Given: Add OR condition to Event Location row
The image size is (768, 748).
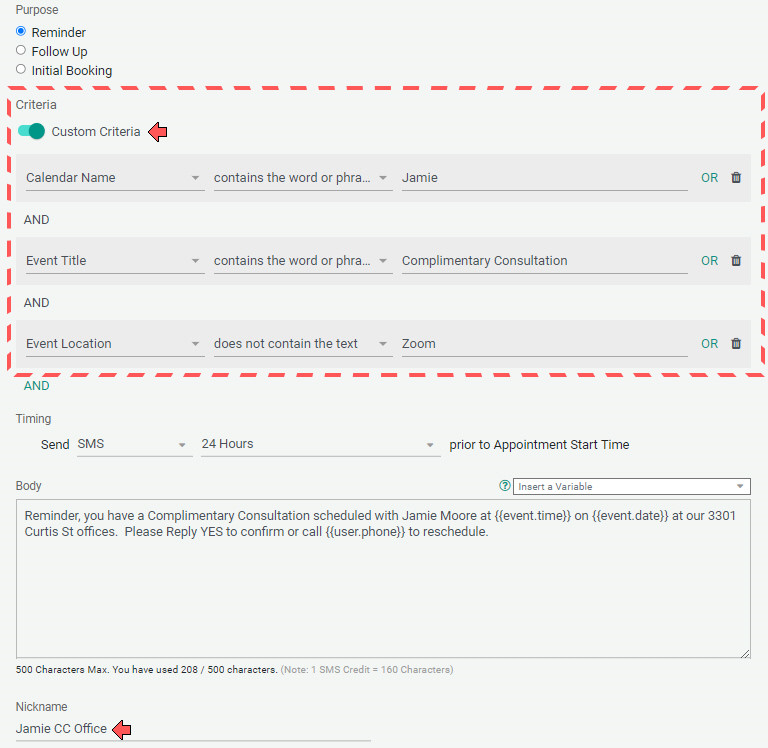Looking at the screenshot, I should coord(709,343).
